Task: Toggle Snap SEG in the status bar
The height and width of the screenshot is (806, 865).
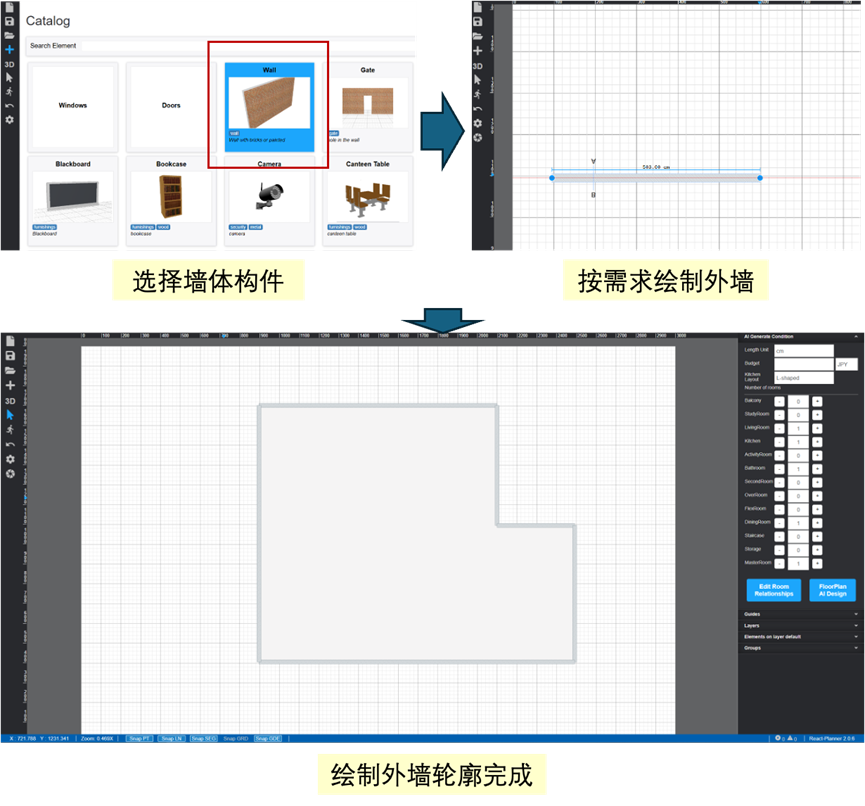Action: pyautogui.click(x=203, y=739)
